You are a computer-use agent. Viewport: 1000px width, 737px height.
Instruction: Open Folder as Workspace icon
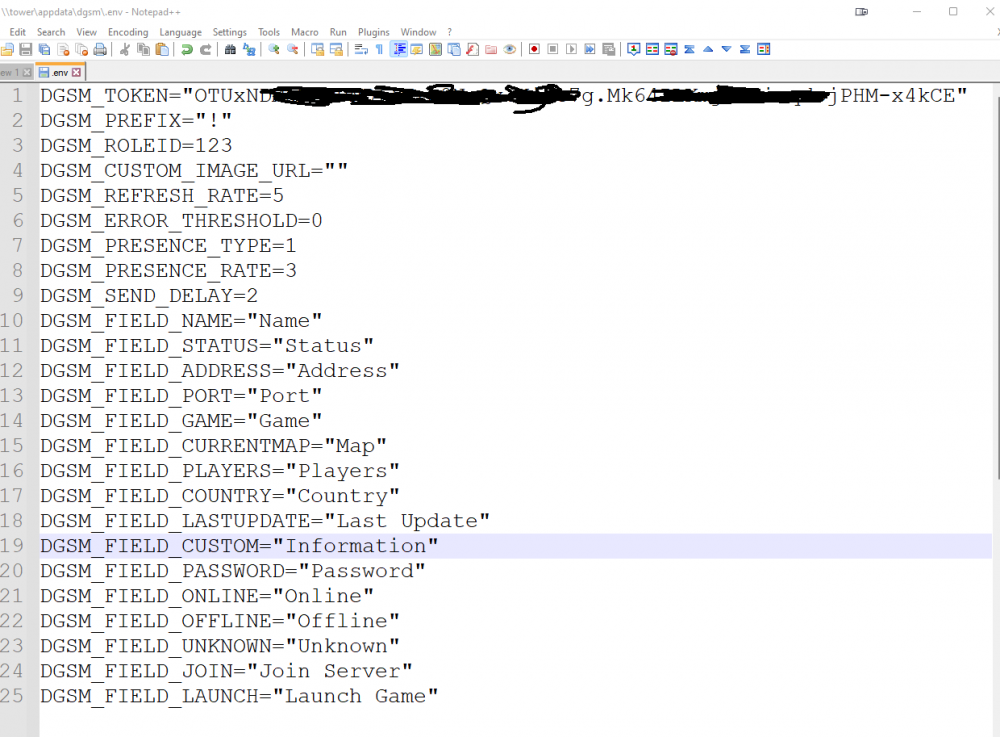(x=491, y=50)
